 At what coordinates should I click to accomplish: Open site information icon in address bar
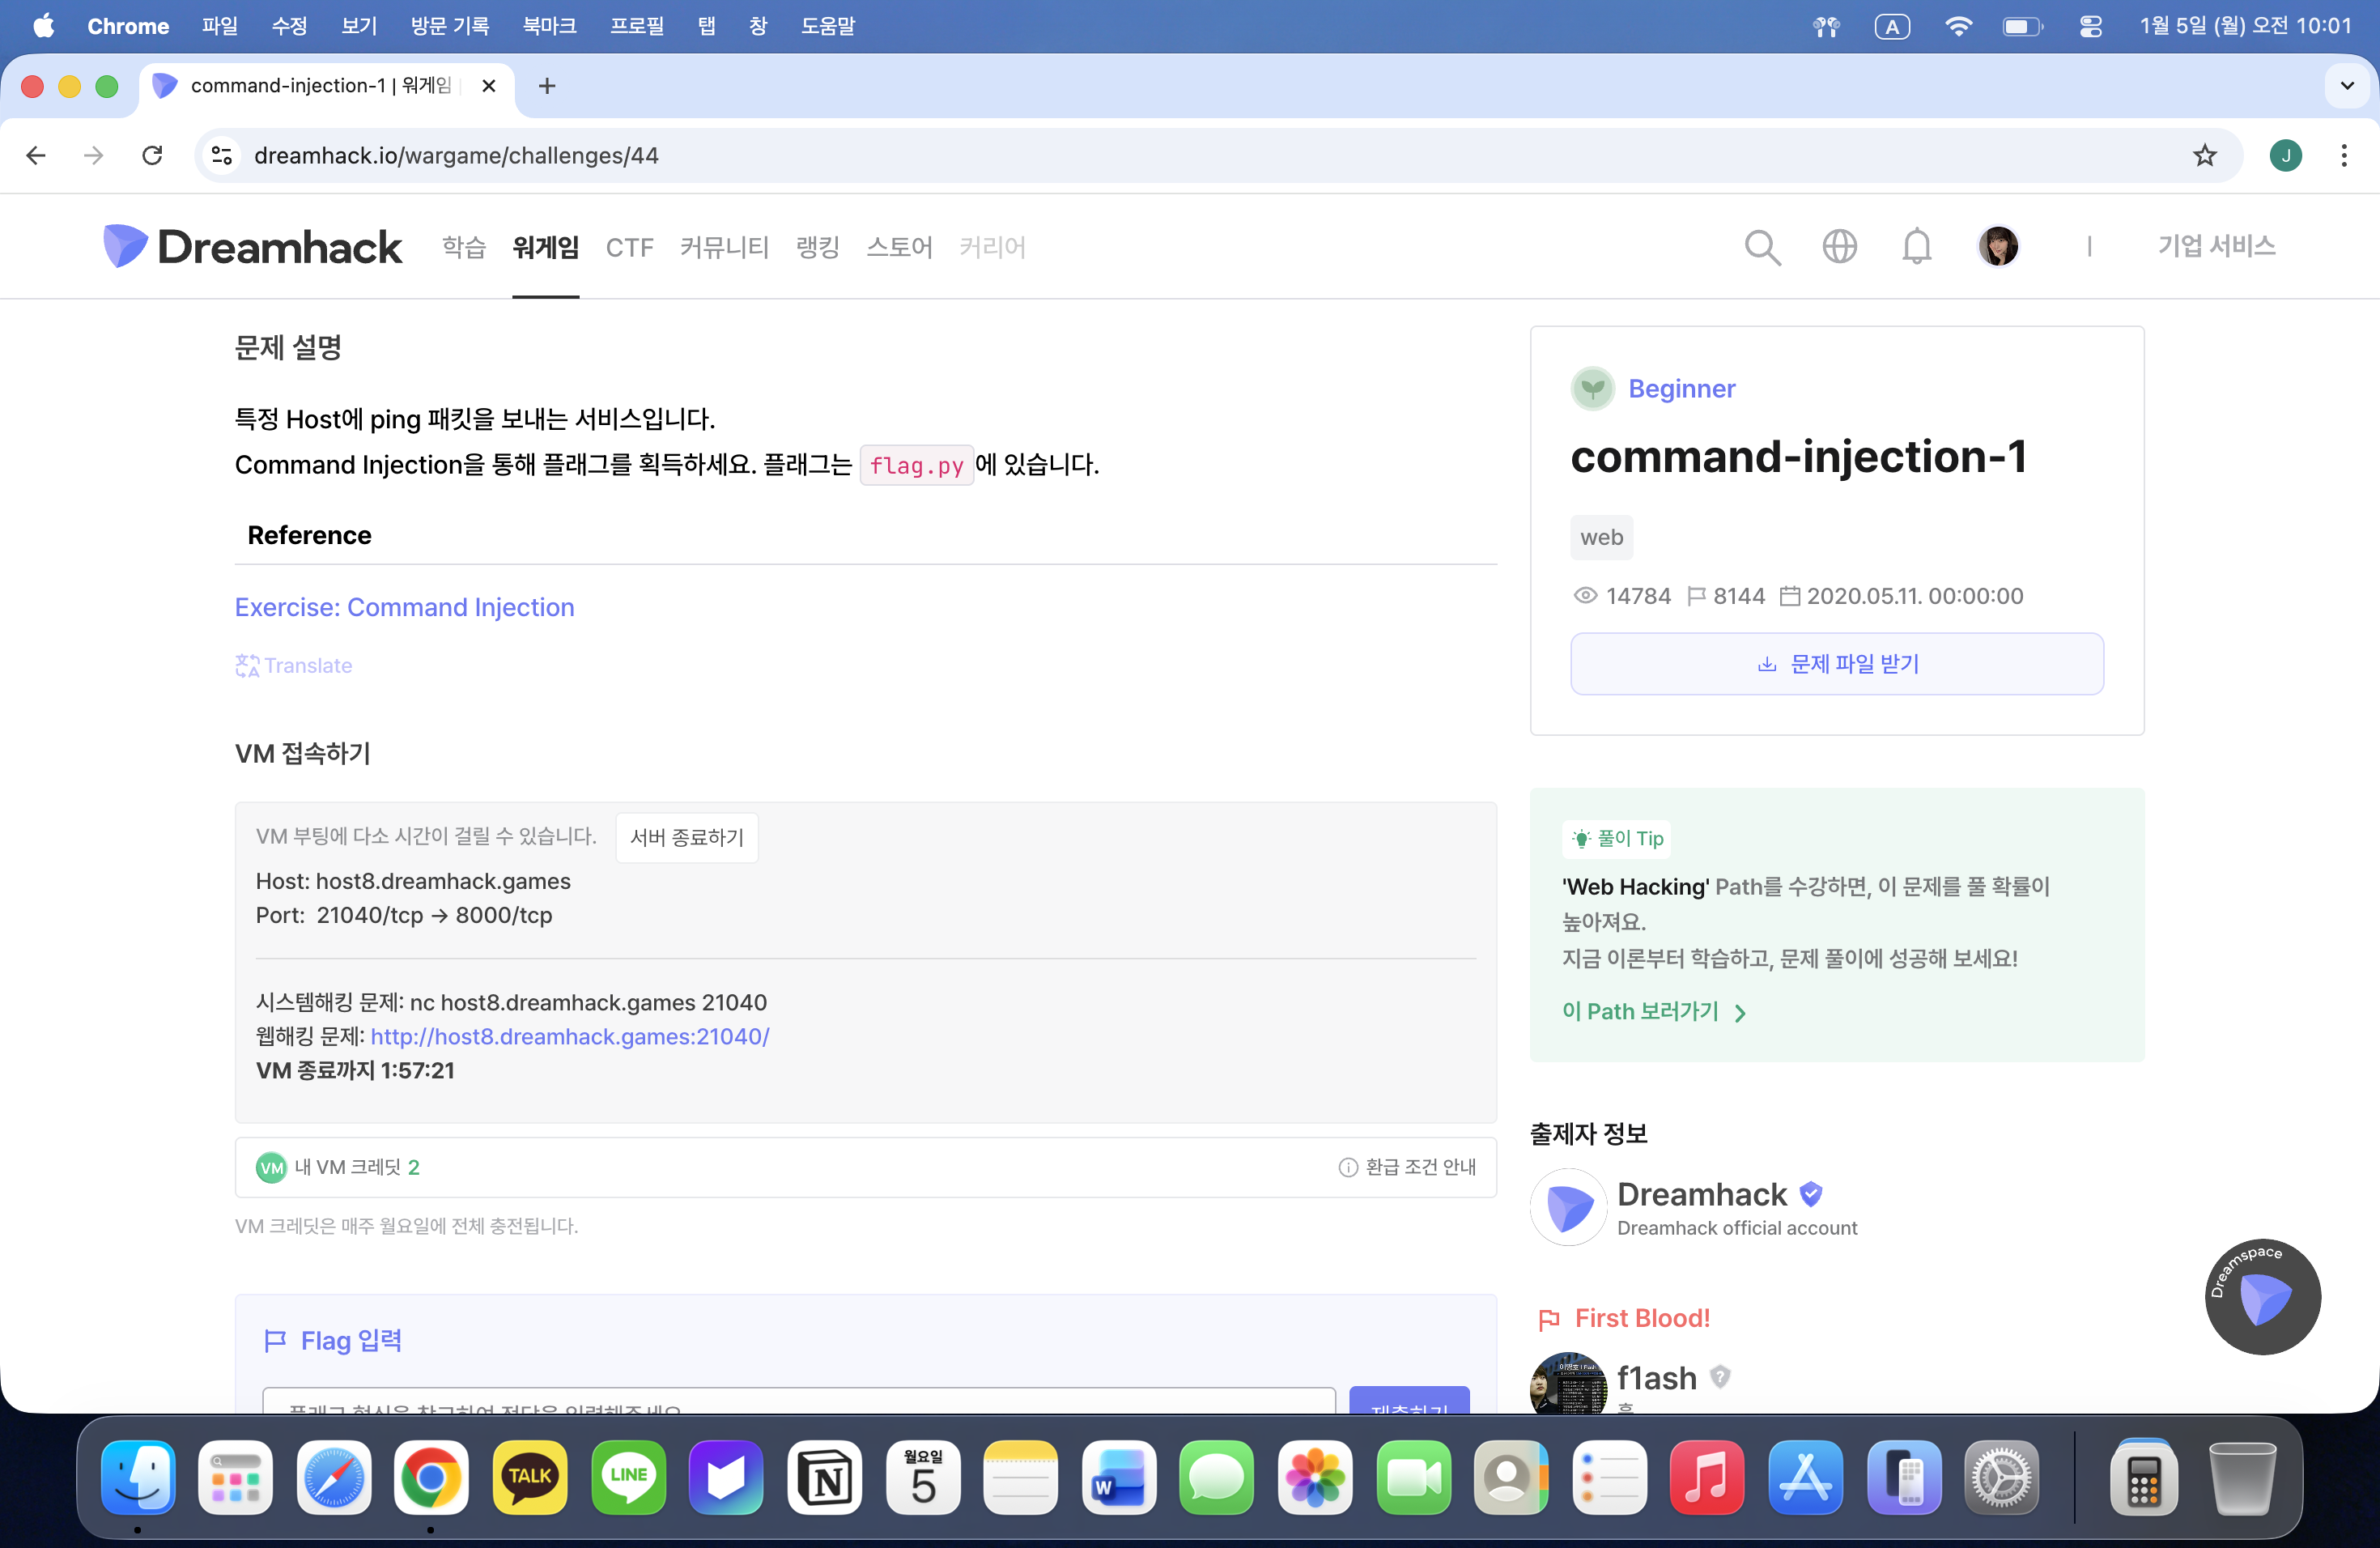(222, 155)
